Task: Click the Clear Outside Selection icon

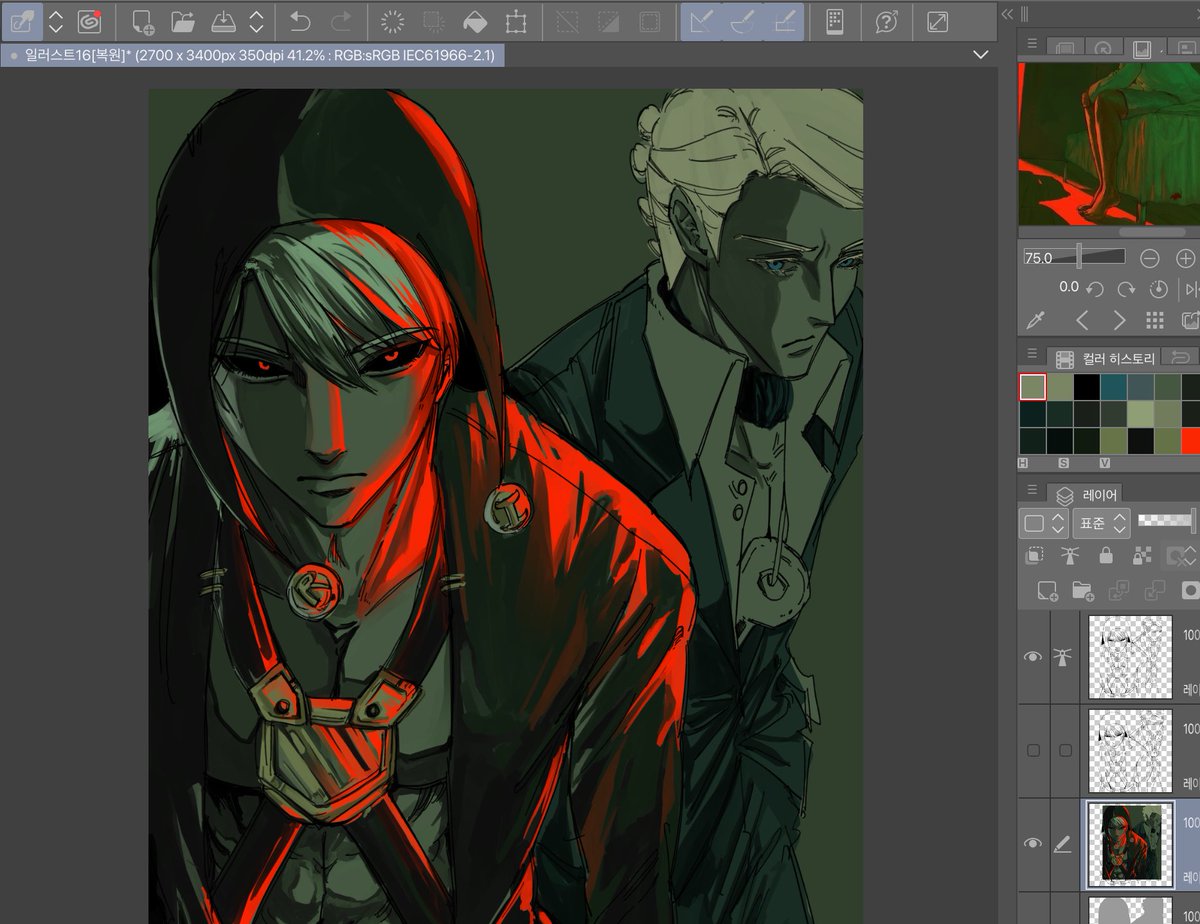Action: [x=434, y=21]
